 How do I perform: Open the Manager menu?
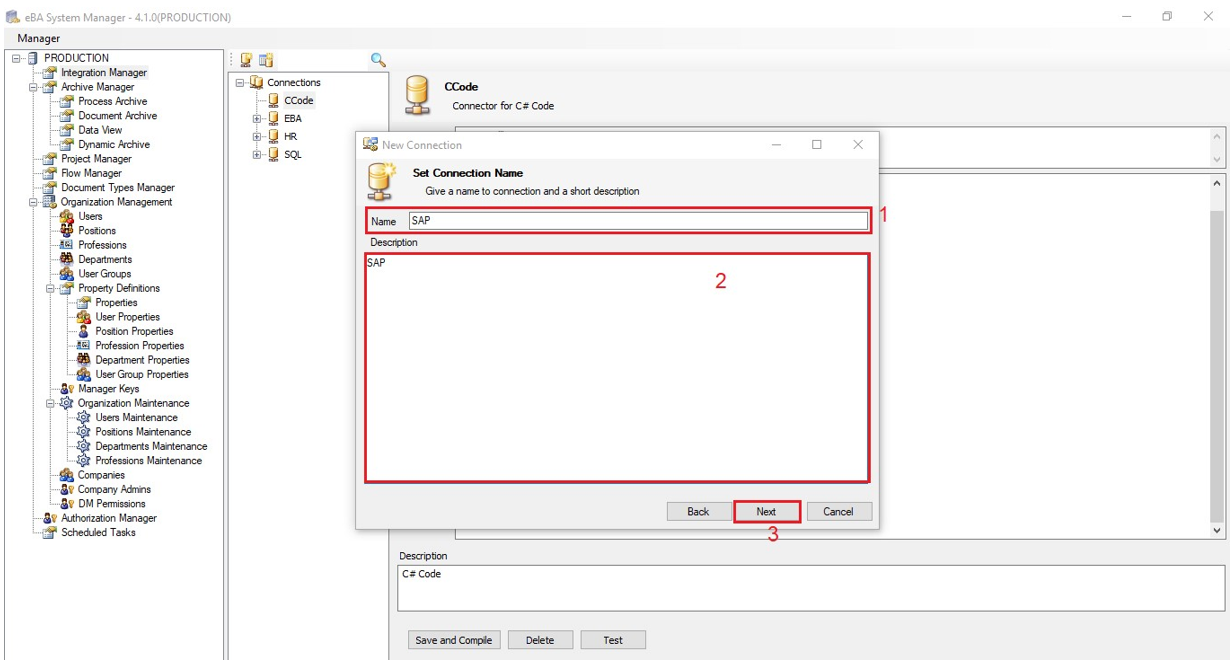(39, 38)
